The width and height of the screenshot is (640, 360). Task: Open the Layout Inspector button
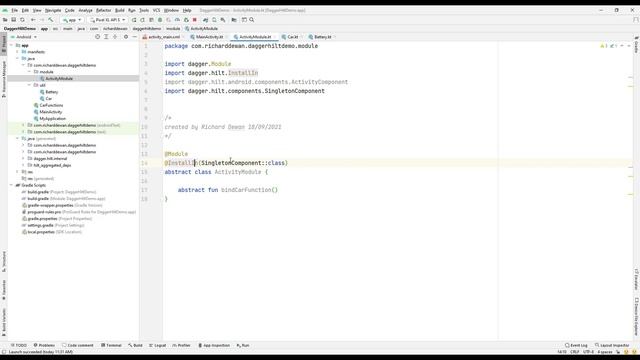[612, 345]
